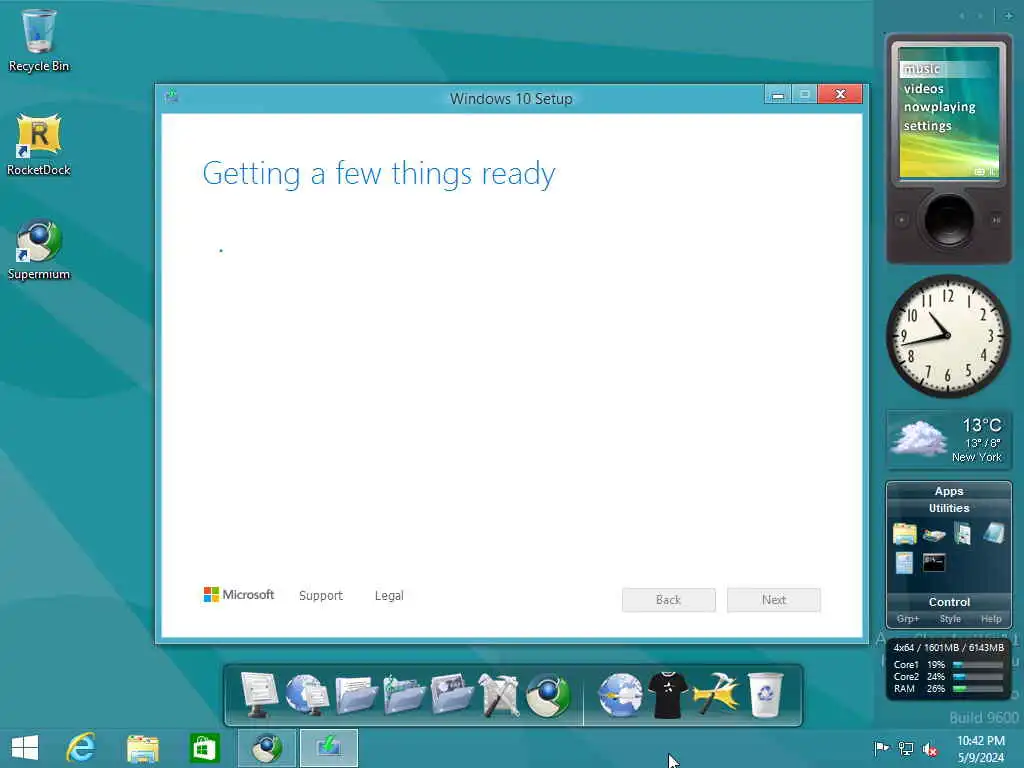Click the muted volume tray icon
1024x768 pixels.
tap(930, 749)
